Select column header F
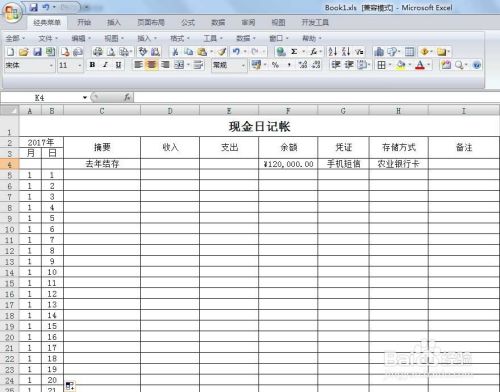The width and height of the screenshot is (500, 392). pyautogui.click(x=288, y=111)
